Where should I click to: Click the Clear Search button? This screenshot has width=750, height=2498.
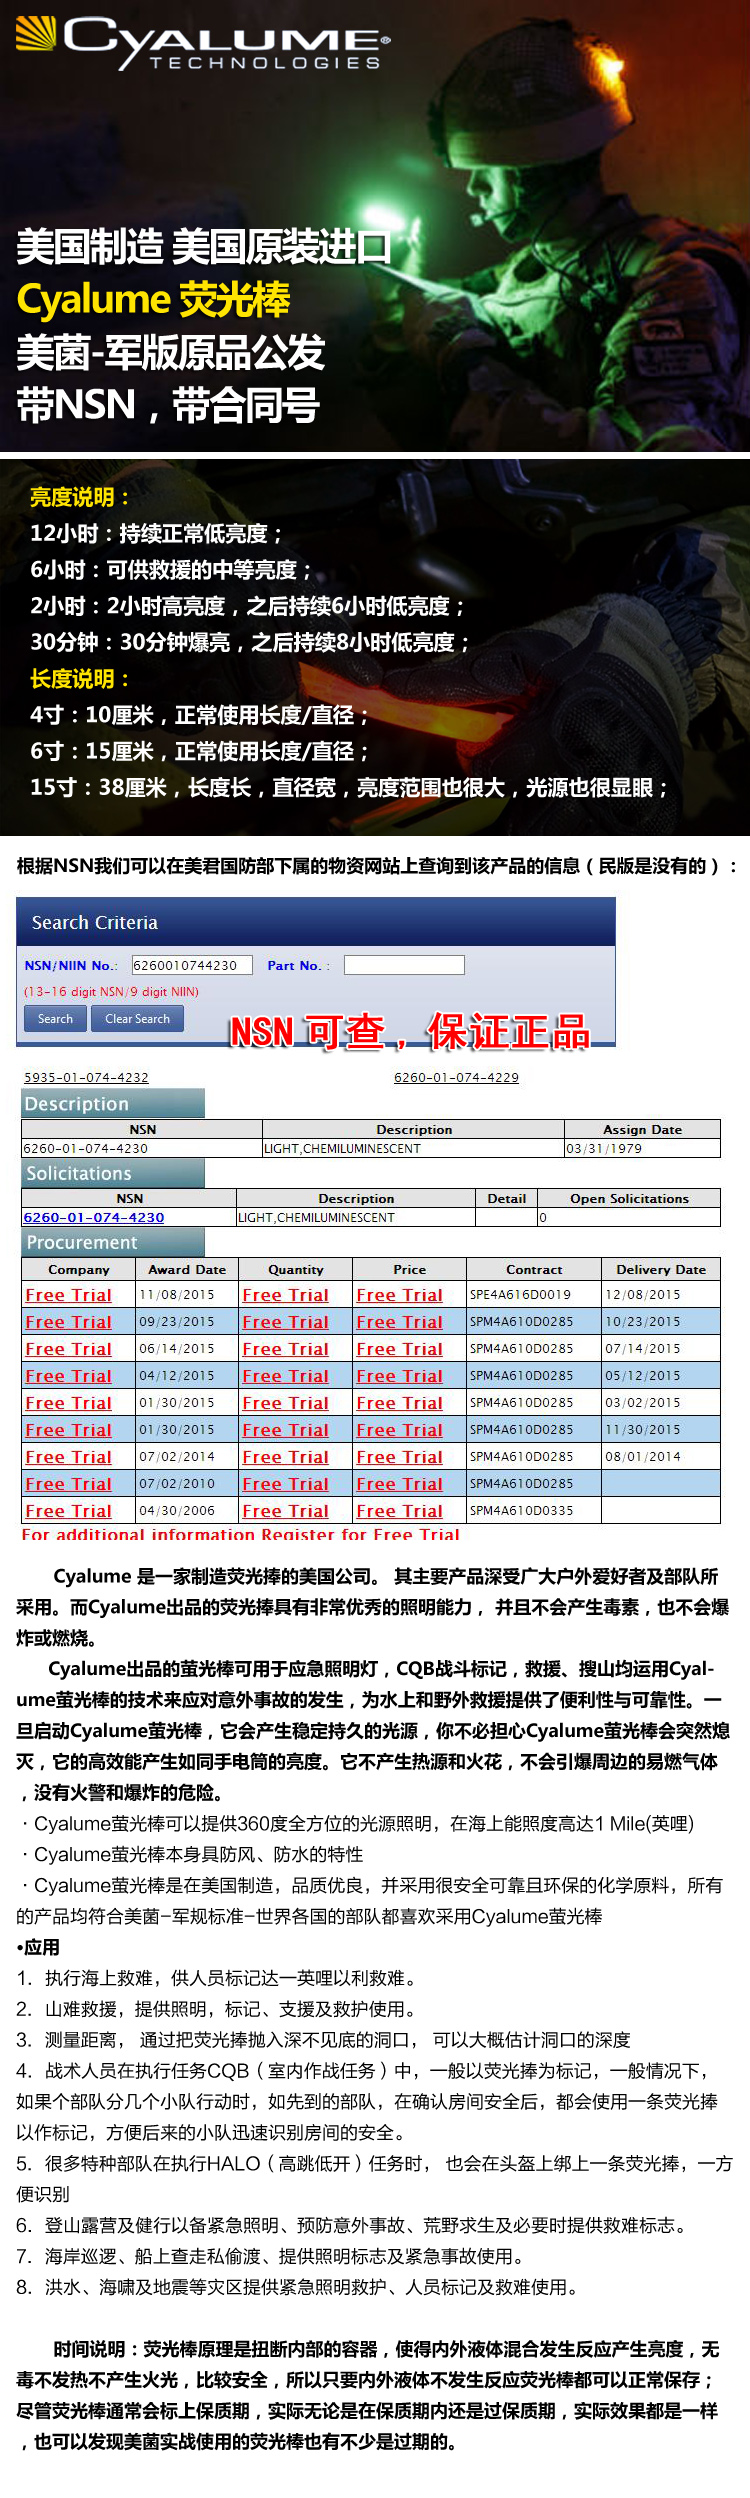pos(137,1018)
